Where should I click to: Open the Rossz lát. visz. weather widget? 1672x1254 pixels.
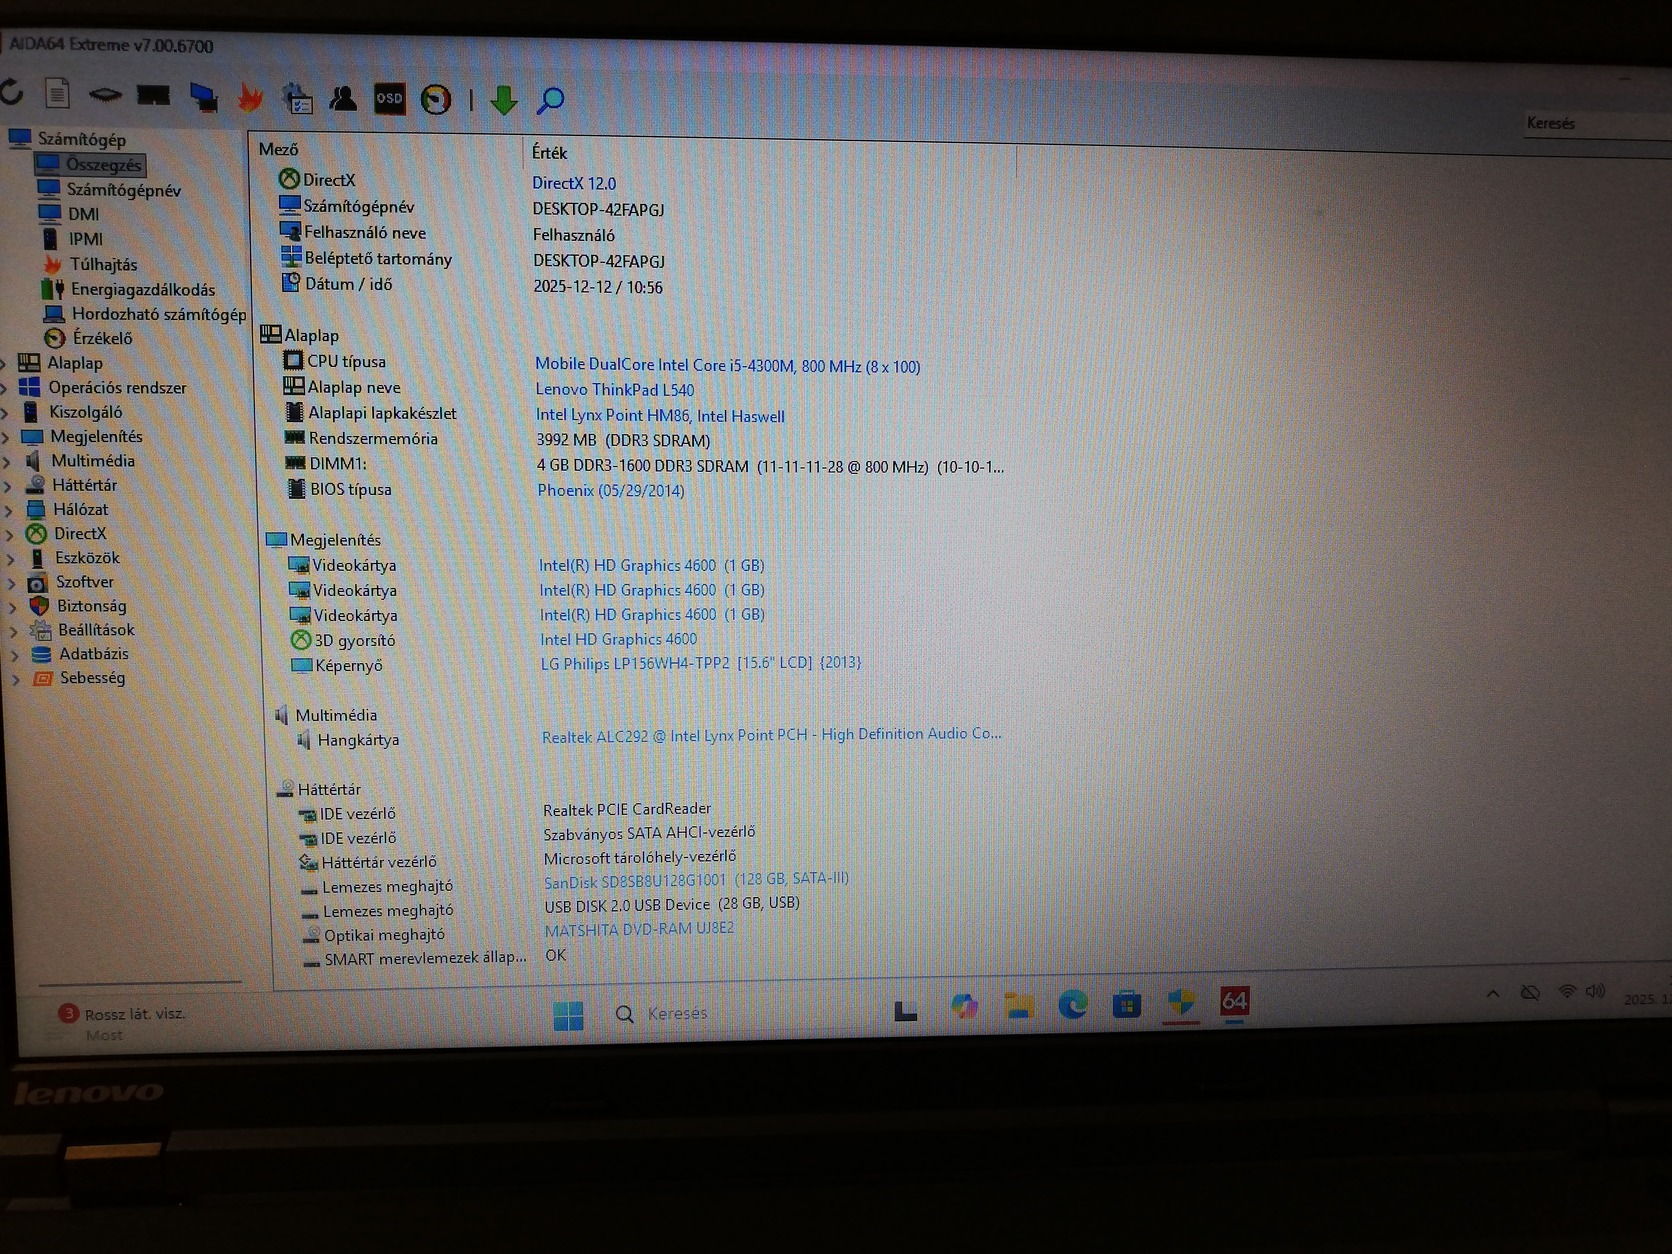point(120,1023)
